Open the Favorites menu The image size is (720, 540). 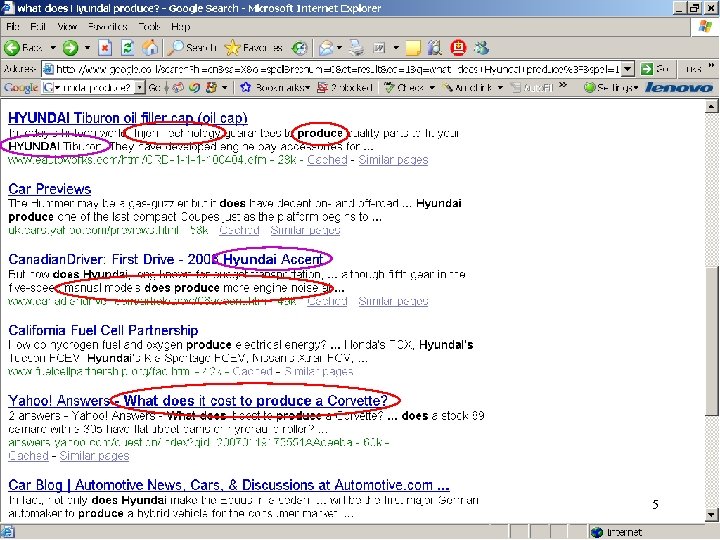click(x=107, y=27)
